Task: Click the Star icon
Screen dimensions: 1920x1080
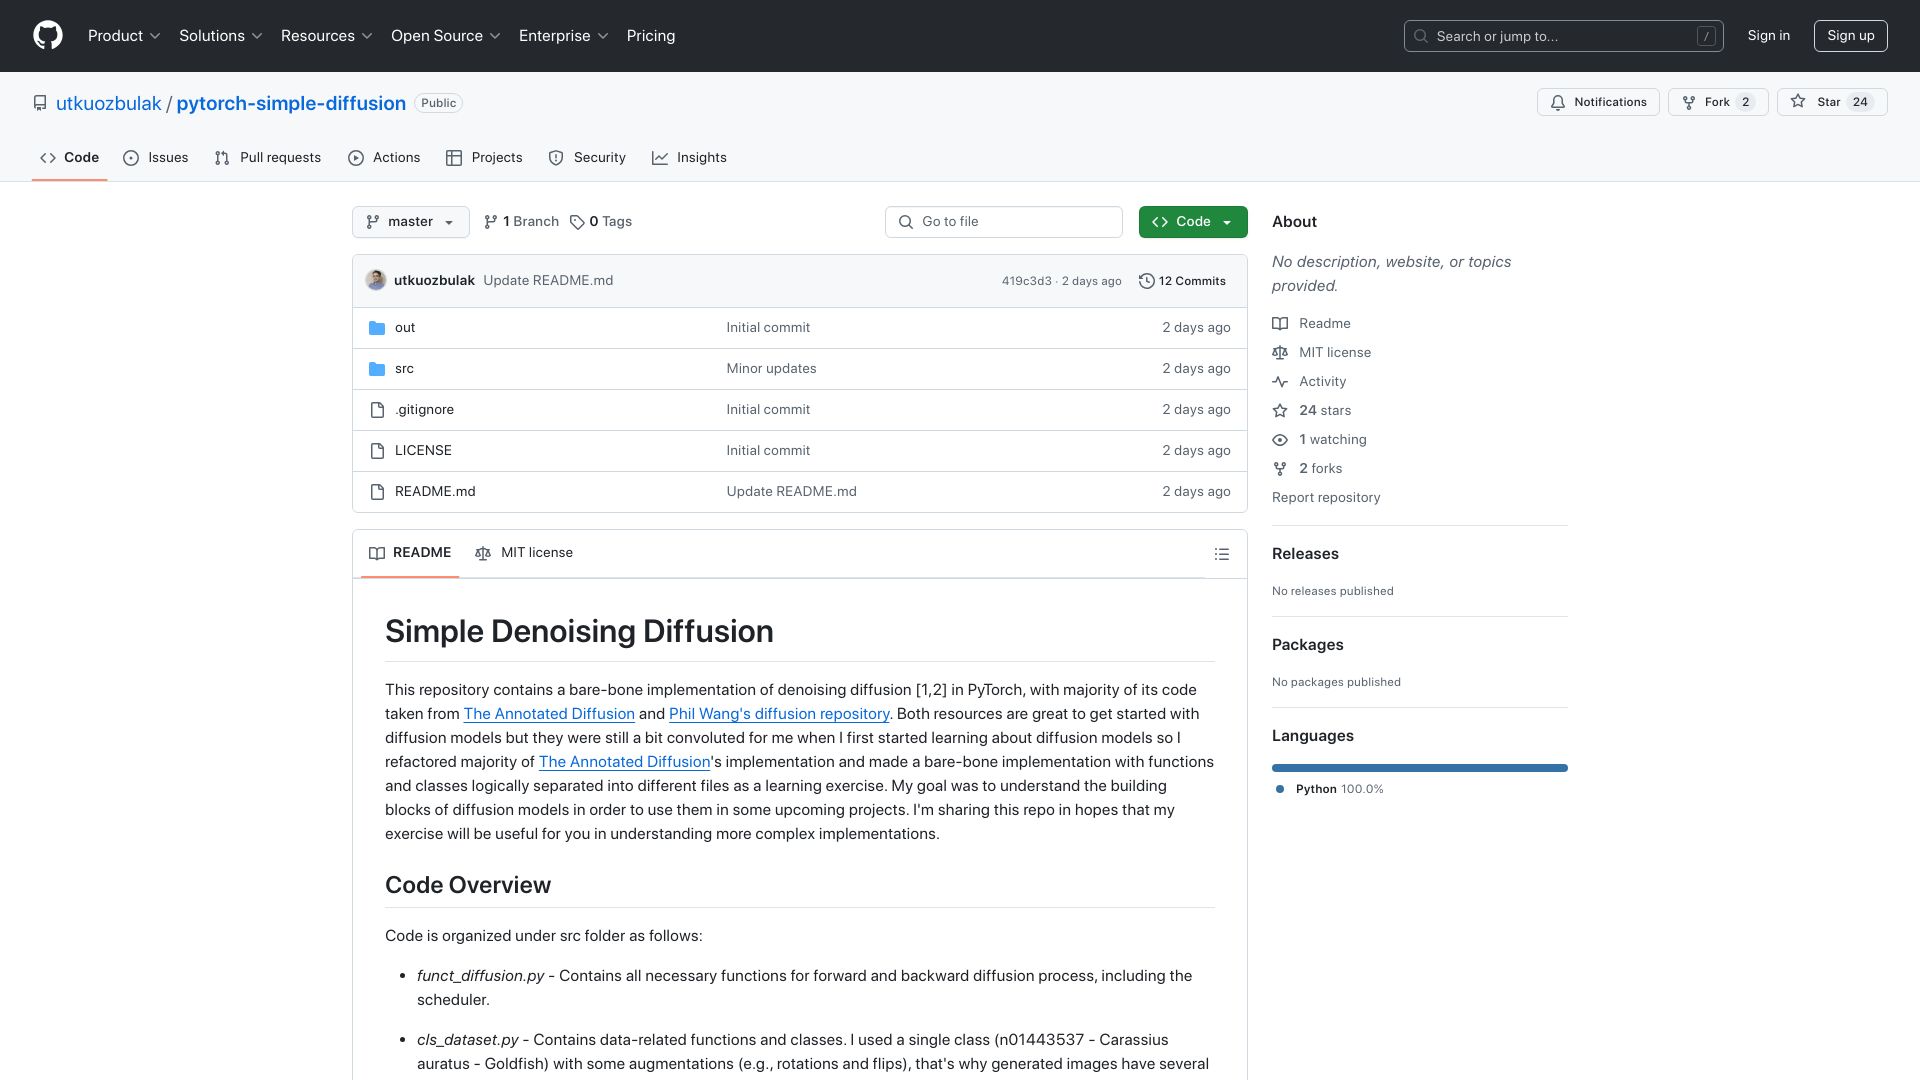Action: [1798, 102]
